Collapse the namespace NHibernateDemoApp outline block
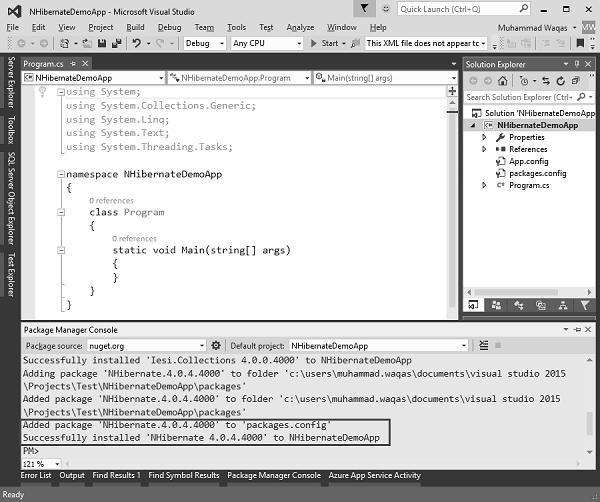This screenshot has width=600, height=502. pos(60,174)
